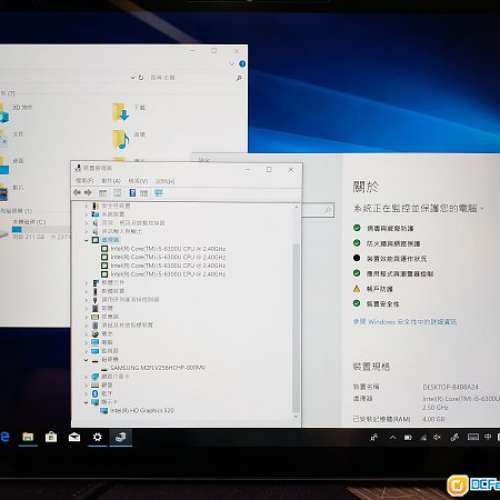
Task: Expand the 鍵盤 keyboards category
Action: (x=86, y=385)
